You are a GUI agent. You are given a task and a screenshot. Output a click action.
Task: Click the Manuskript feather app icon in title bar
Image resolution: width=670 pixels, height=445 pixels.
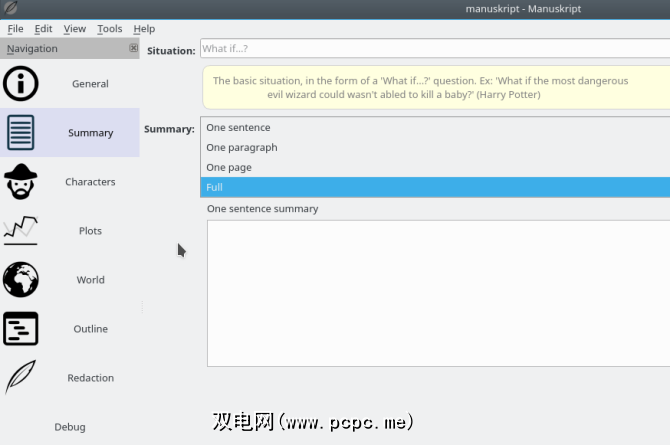(x=11, y=8)
